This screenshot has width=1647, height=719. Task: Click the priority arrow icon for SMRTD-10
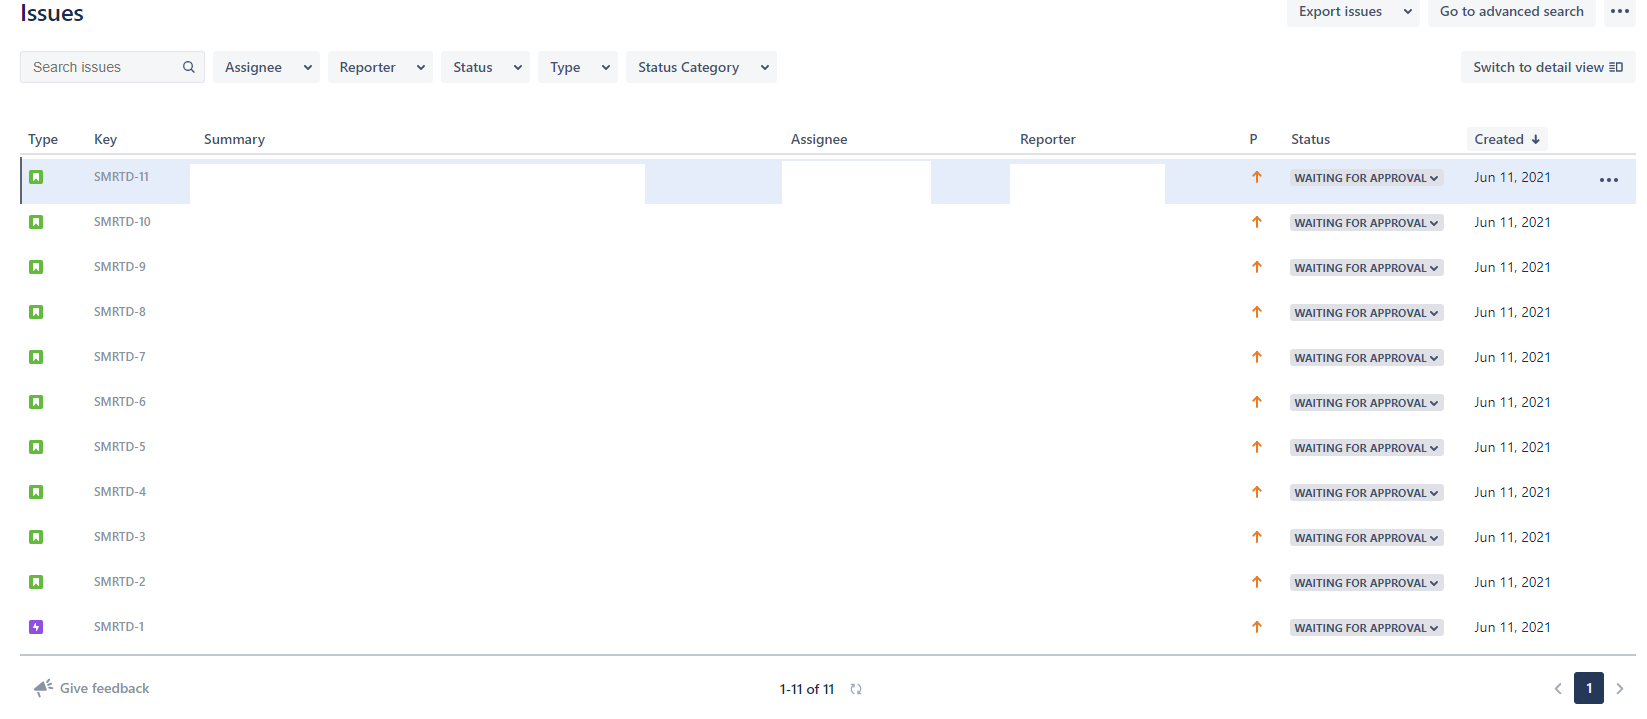point(1257,222)
